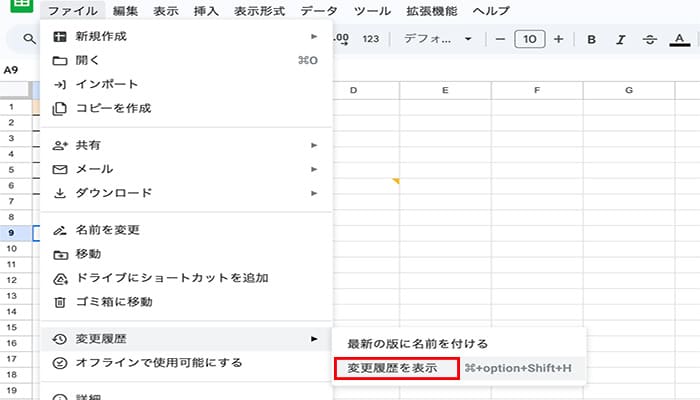Open the ツール menu

(372, 11)
